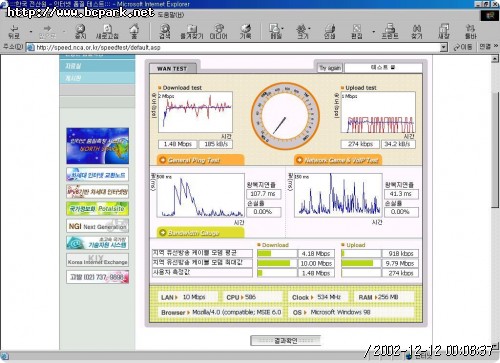Click inside the address URL field
The width and height of the screenshot is (500, 363).
point(233,47)
